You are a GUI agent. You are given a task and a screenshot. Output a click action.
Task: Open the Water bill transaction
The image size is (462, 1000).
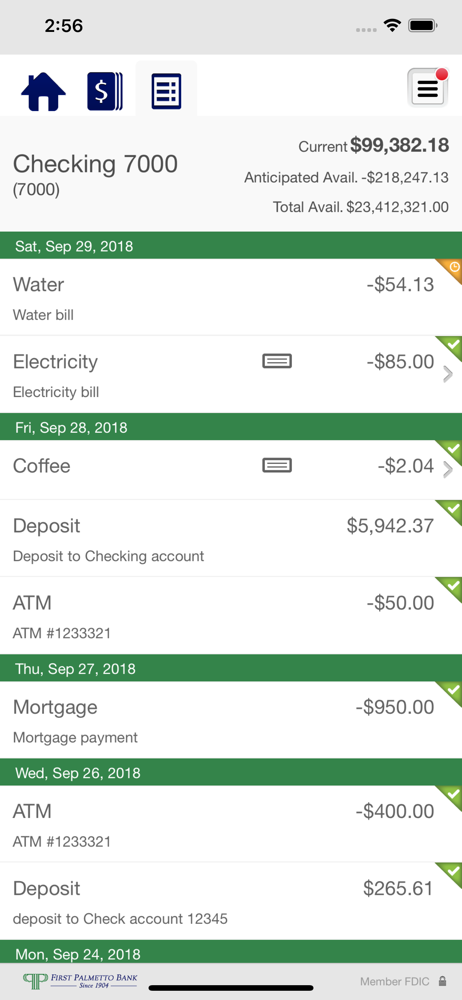(231, 297)
